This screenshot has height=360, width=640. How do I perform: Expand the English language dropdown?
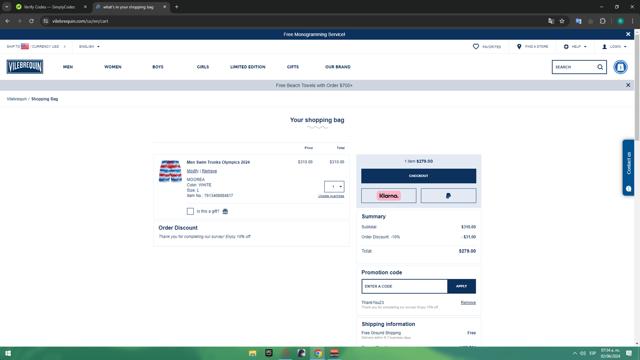[x=89, y=47]
